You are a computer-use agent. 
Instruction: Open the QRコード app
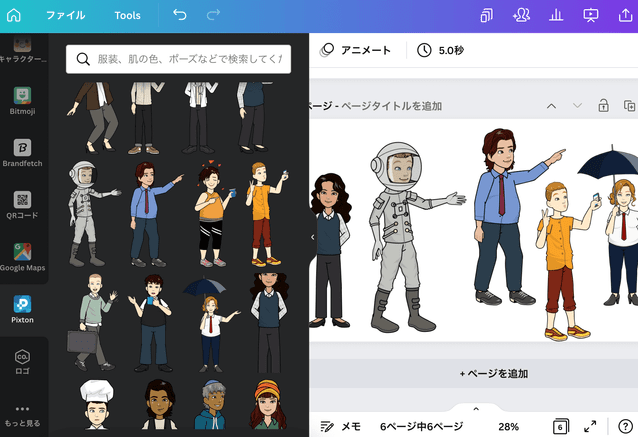pyautogui.click(x=22, y=205)
